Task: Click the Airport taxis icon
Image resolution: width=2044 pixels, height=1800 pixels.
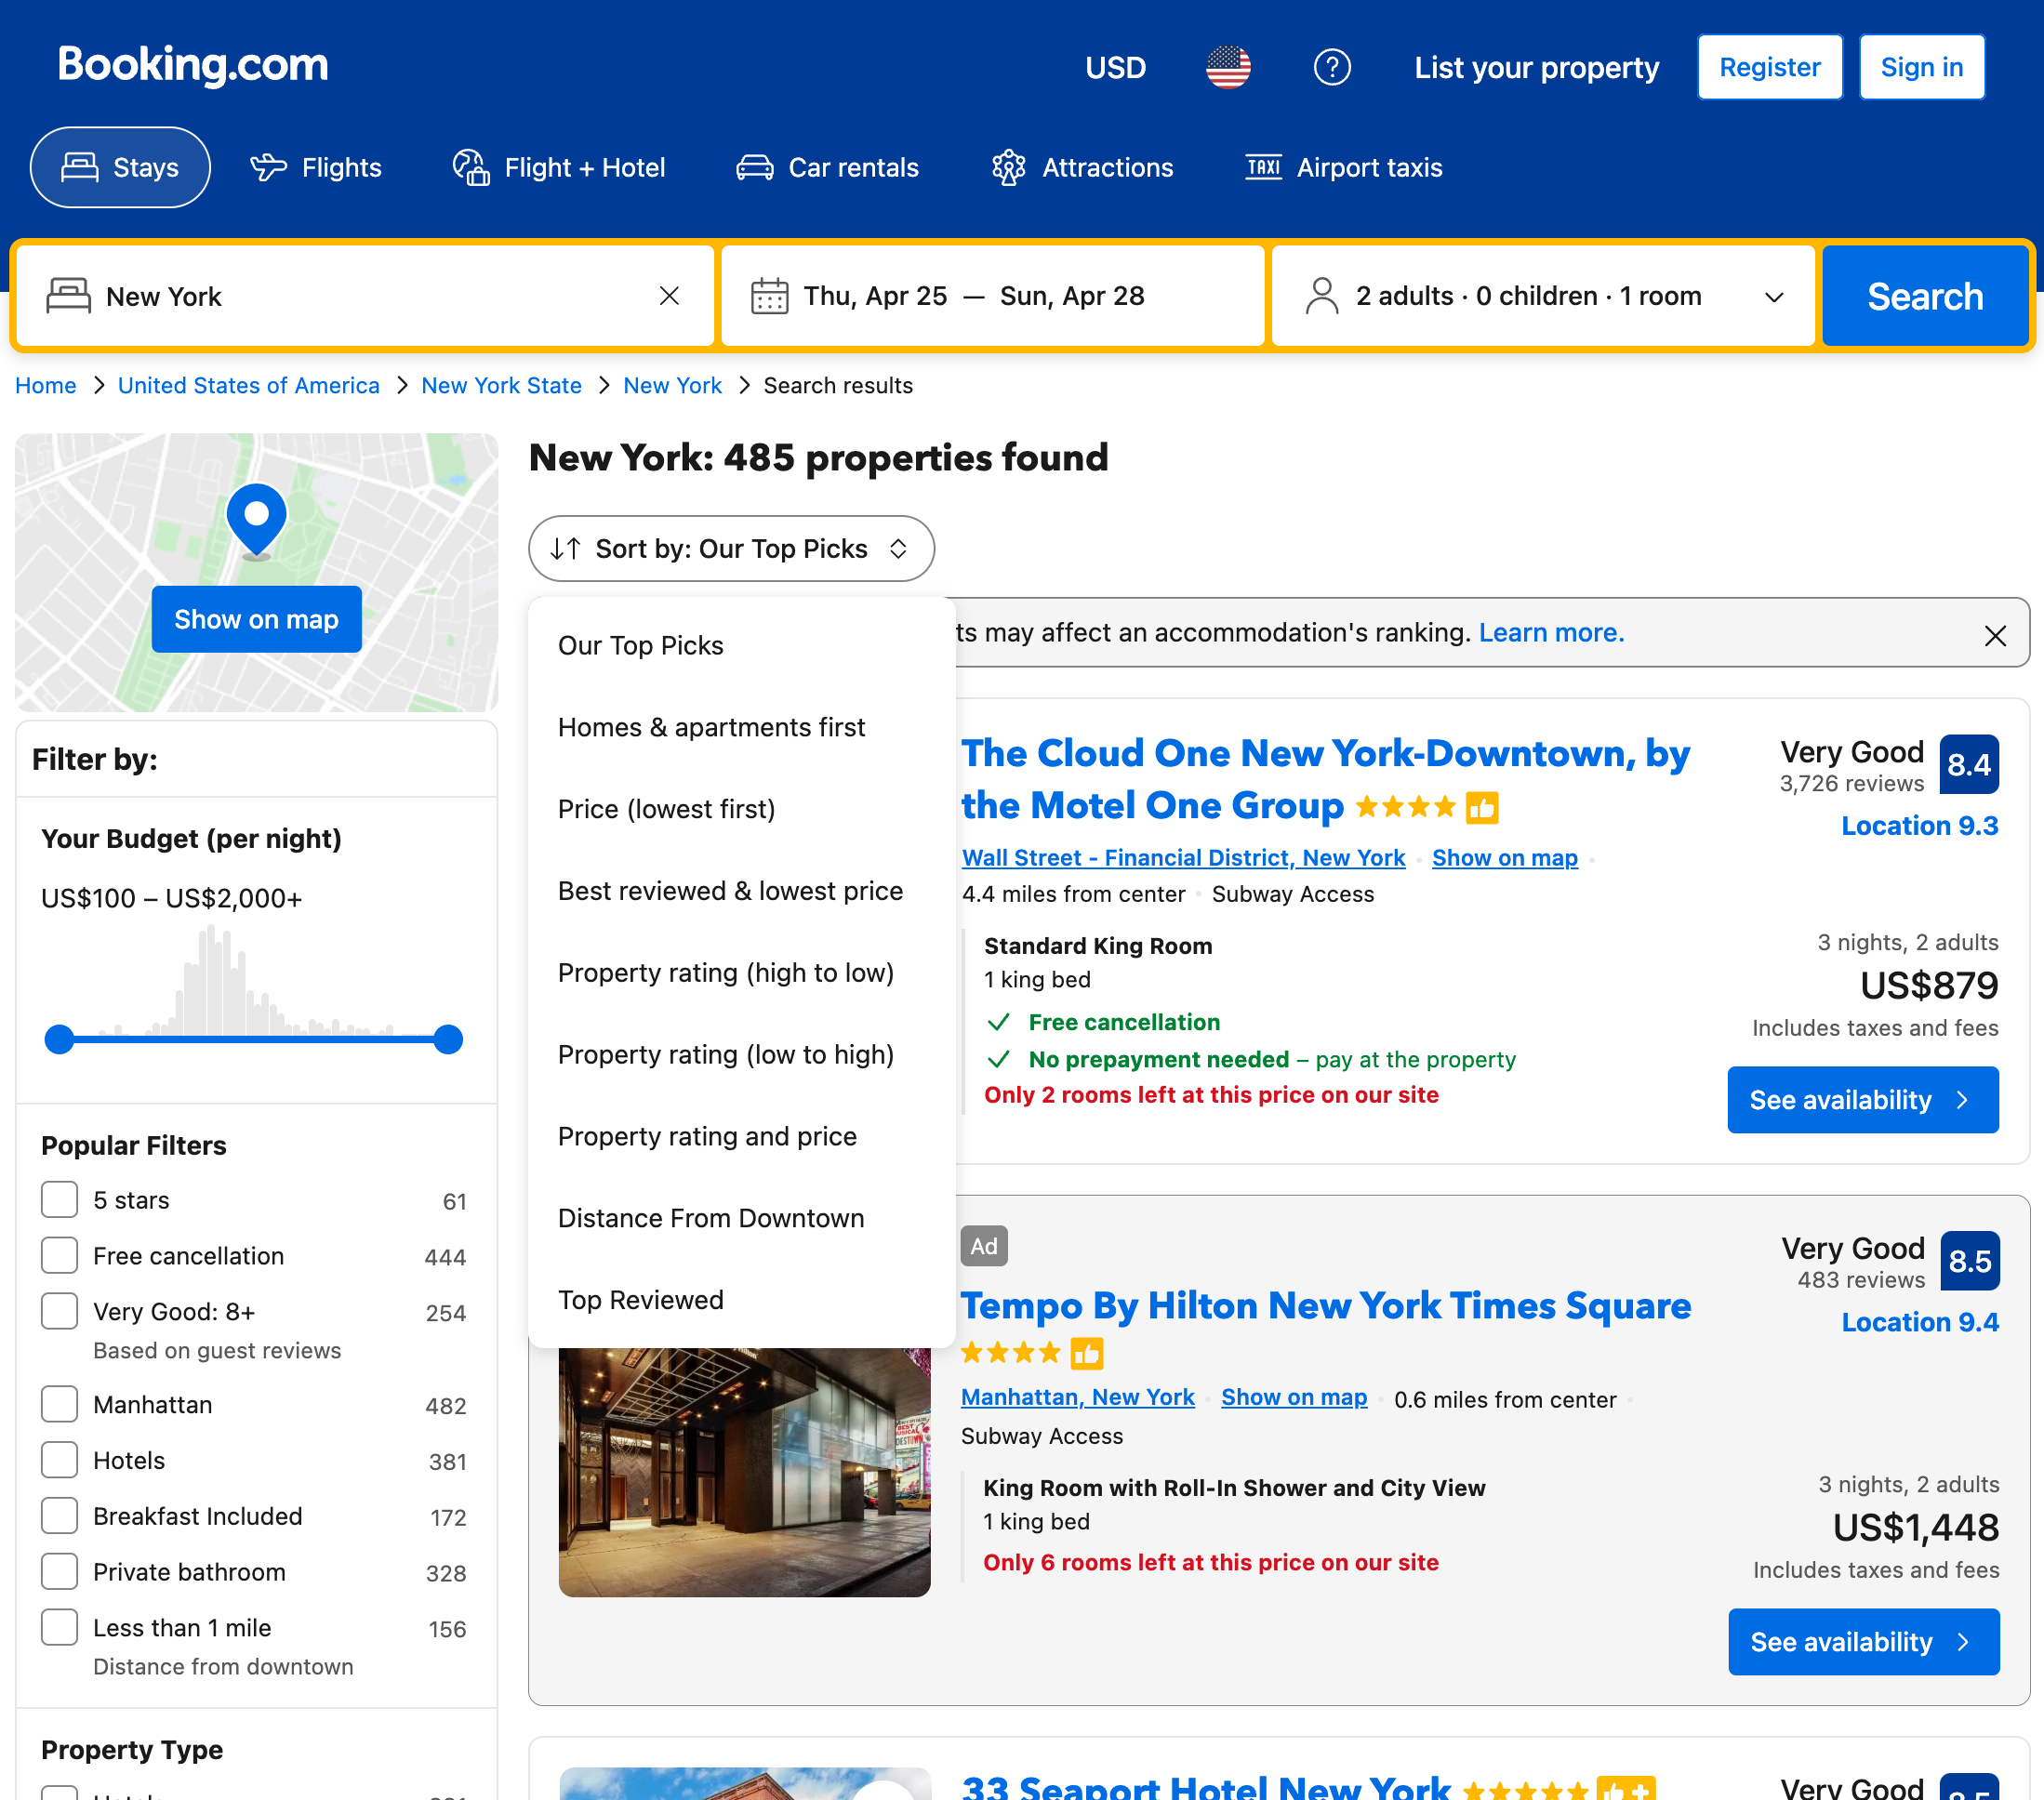Action: 1263,167
